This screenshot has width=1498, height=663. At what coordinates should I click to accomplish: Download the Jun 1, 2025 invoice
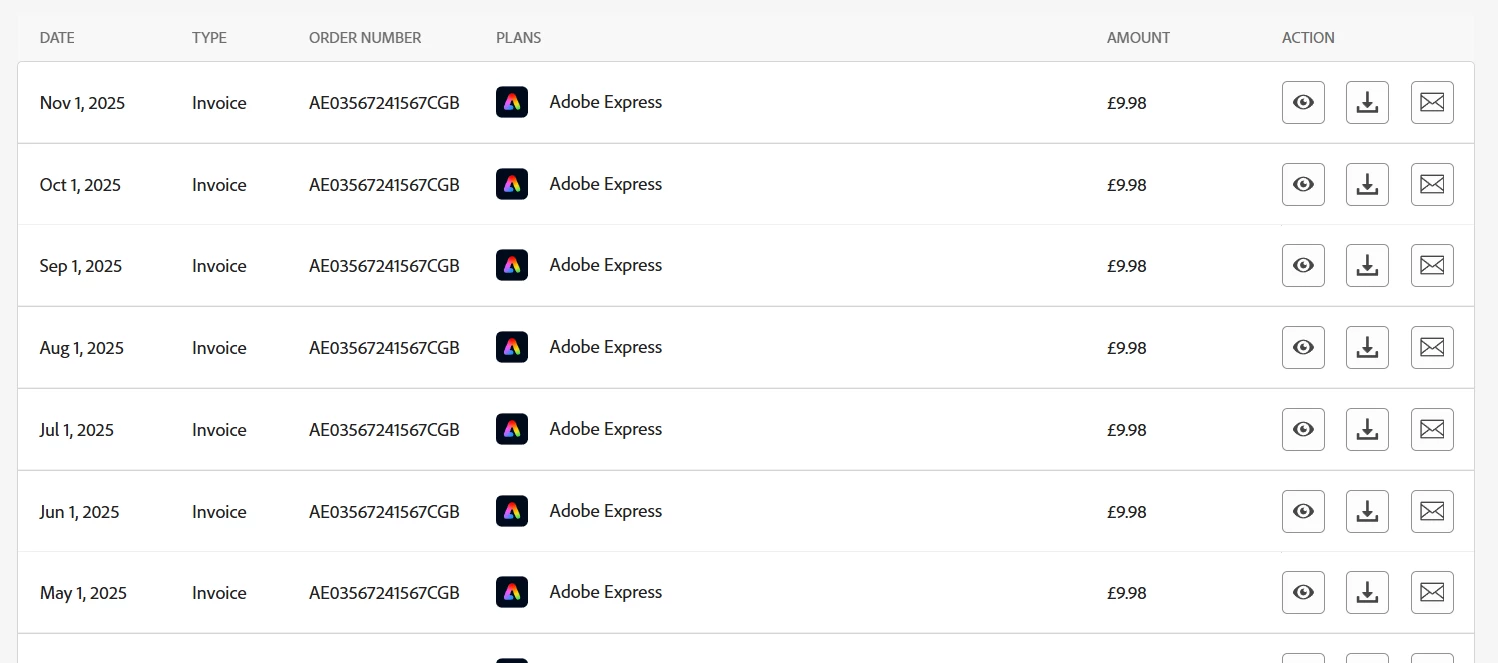coord(1367,512)
